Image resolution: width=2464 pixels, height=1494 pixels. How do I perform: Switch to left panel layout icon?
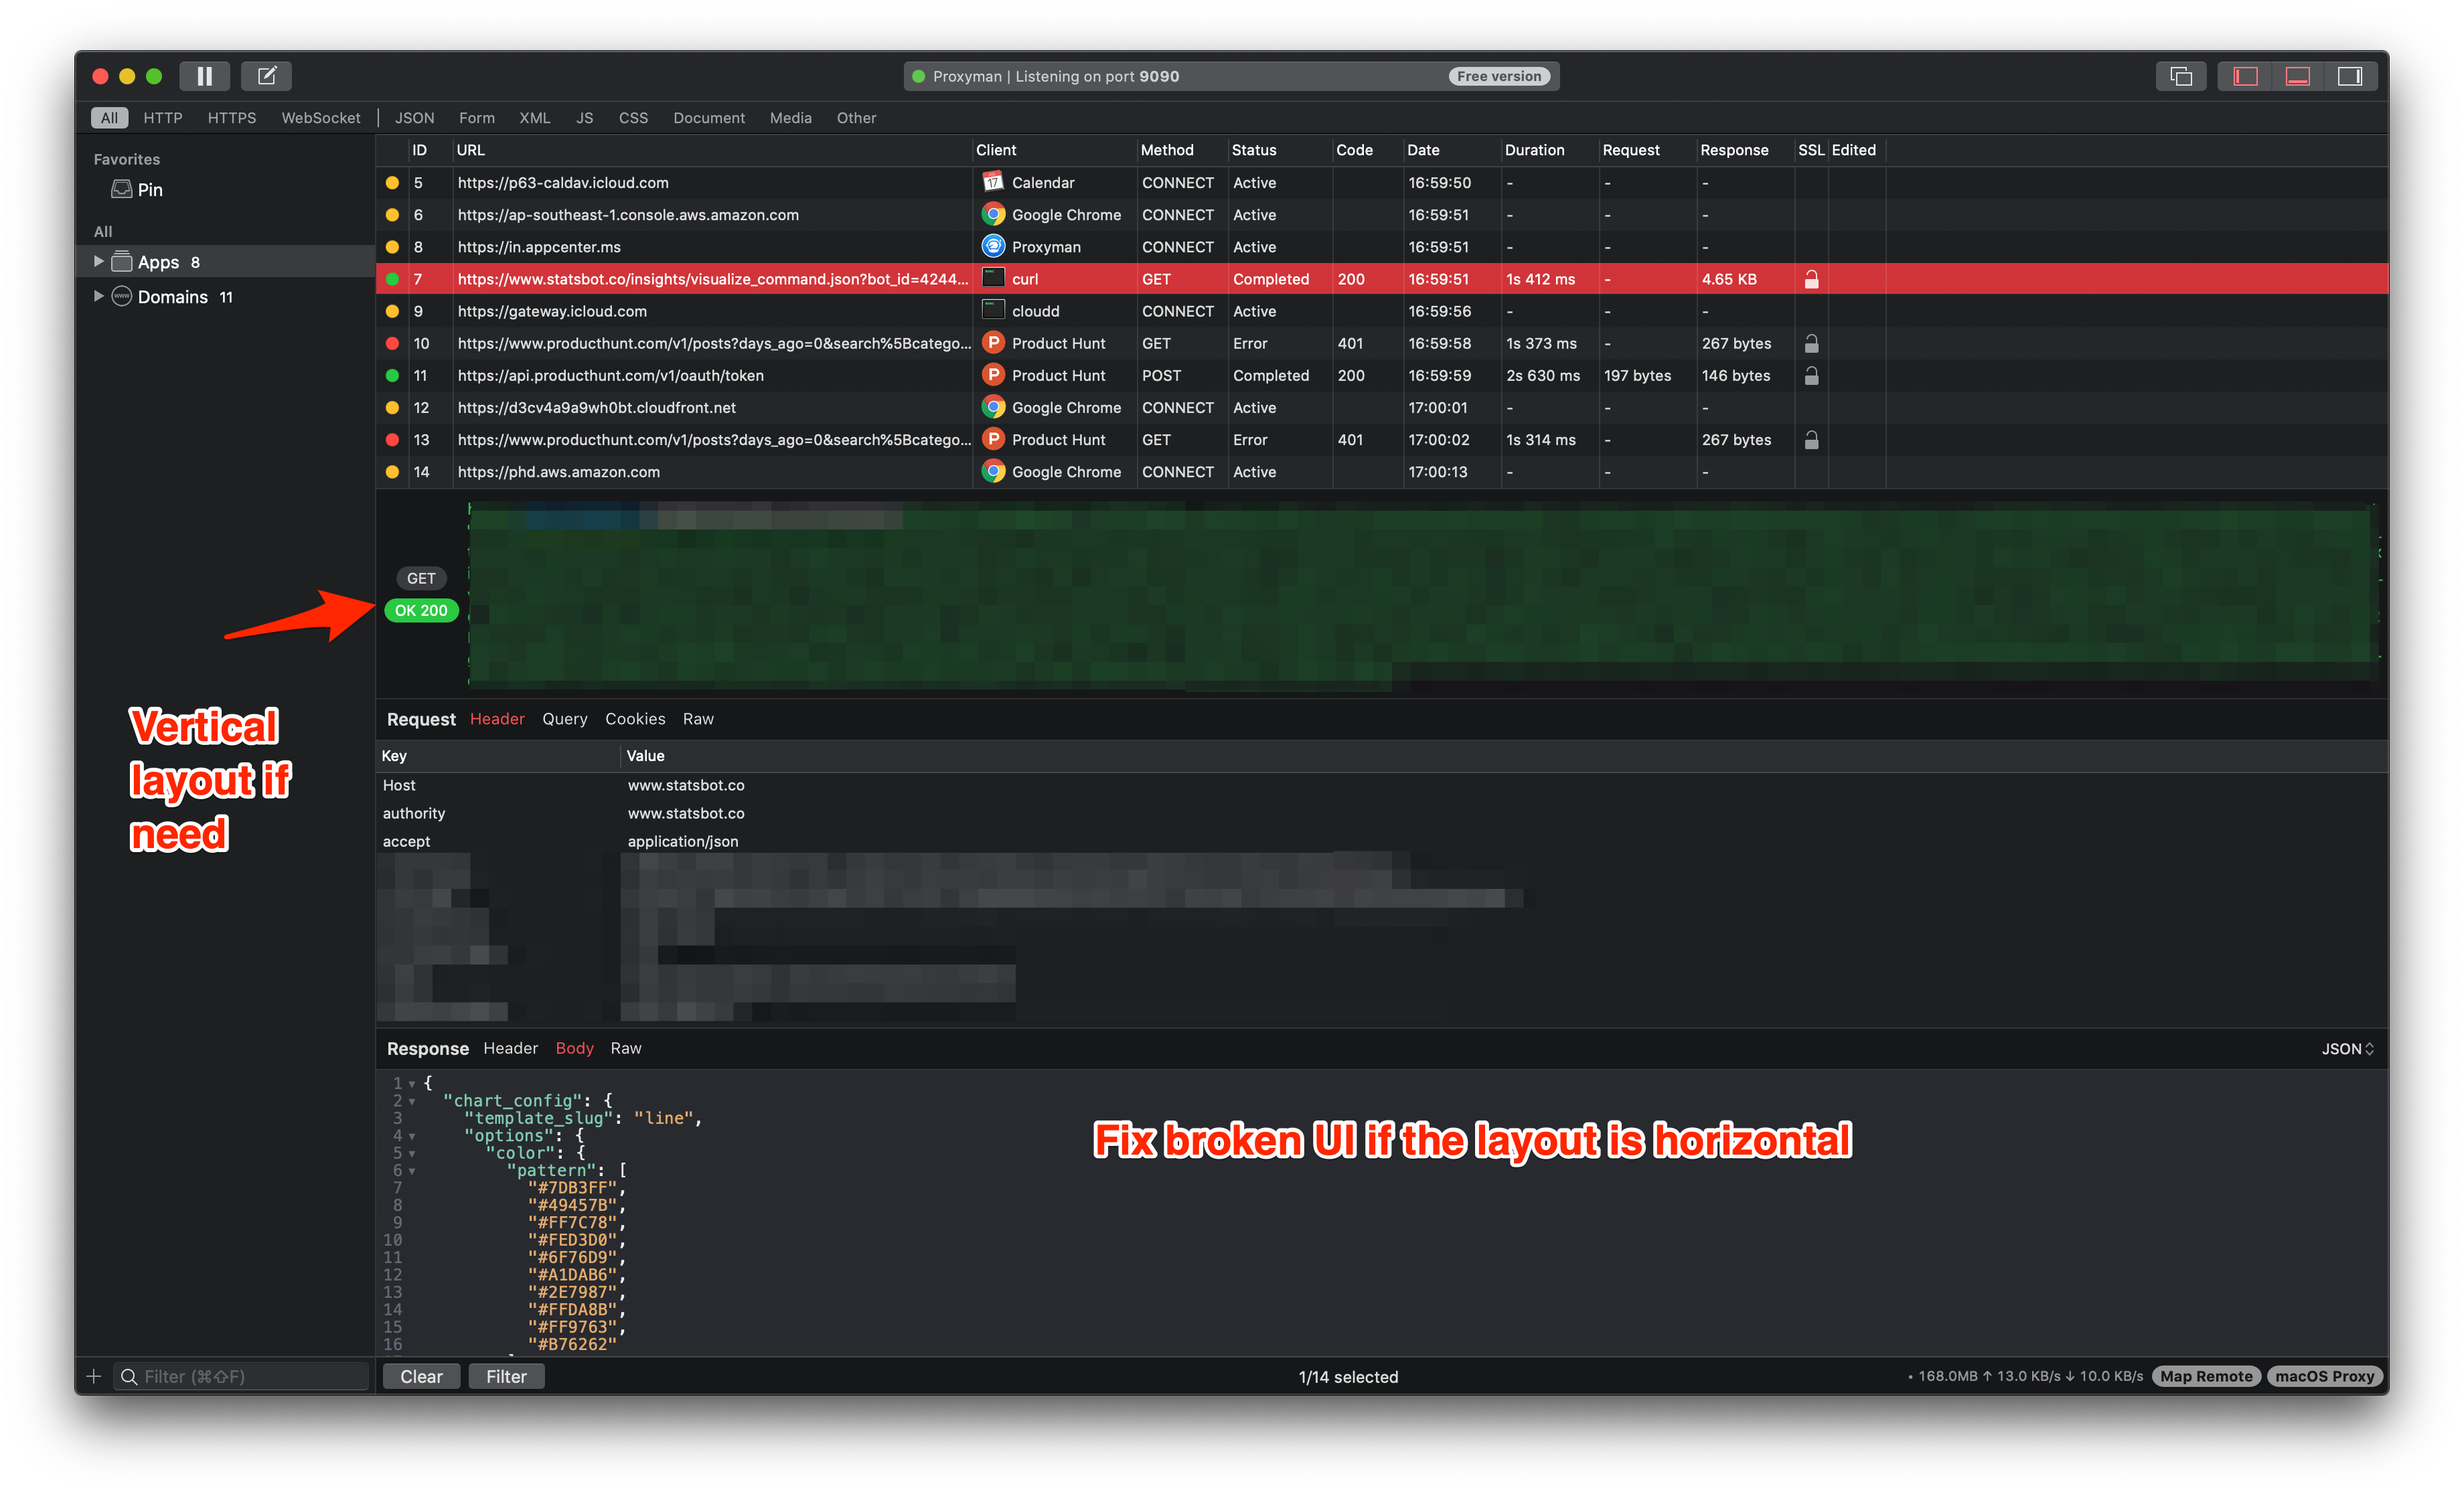pos(2246,75)
